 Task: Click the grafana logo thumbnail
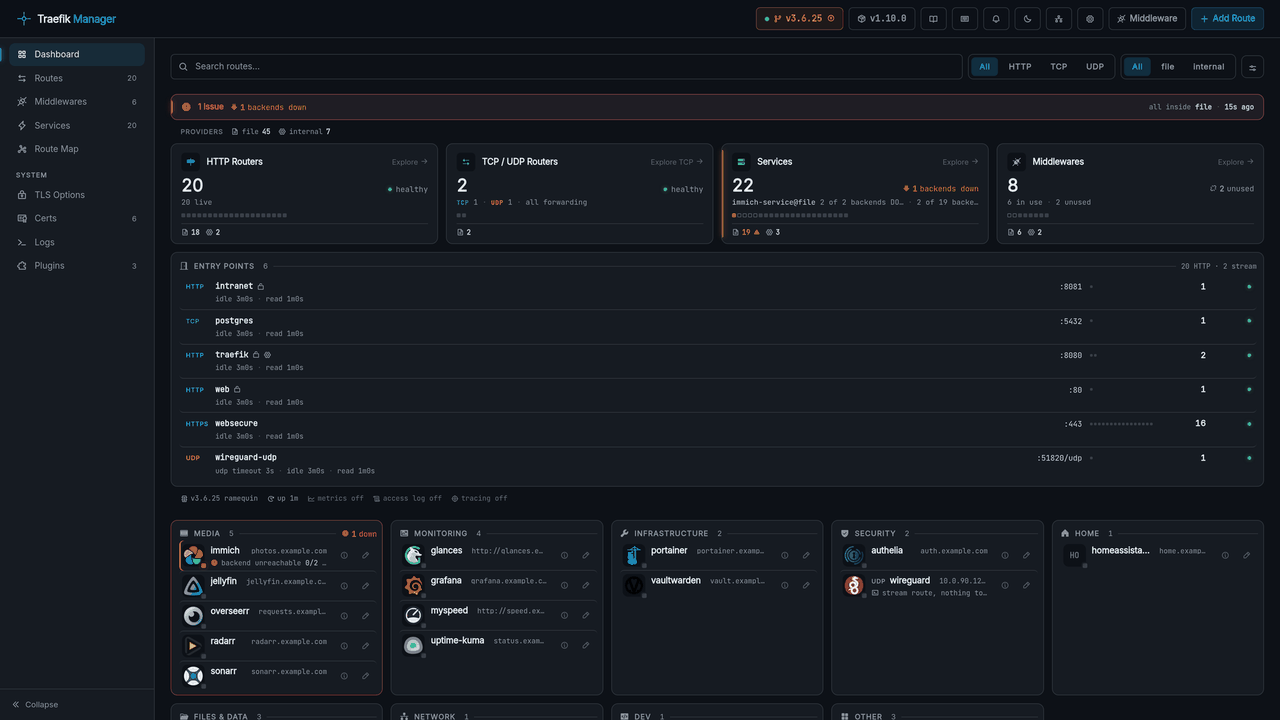click(414, 586)
